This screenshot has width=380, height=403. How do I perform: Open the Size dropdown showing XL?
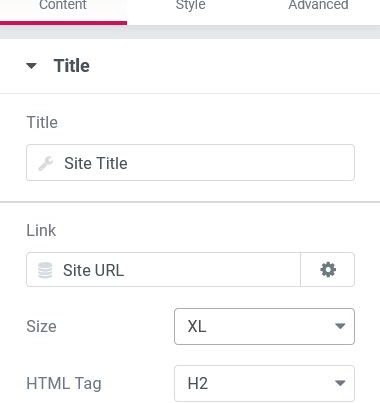click(x=264, y=326)
